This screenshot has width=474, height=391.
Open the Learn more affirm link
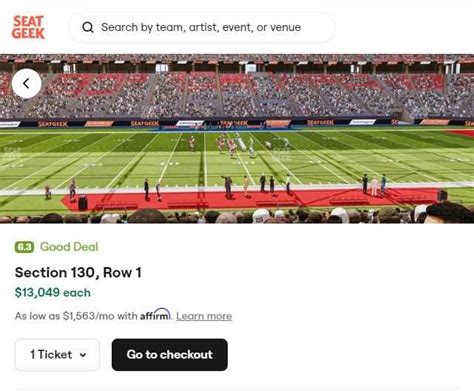204,316
